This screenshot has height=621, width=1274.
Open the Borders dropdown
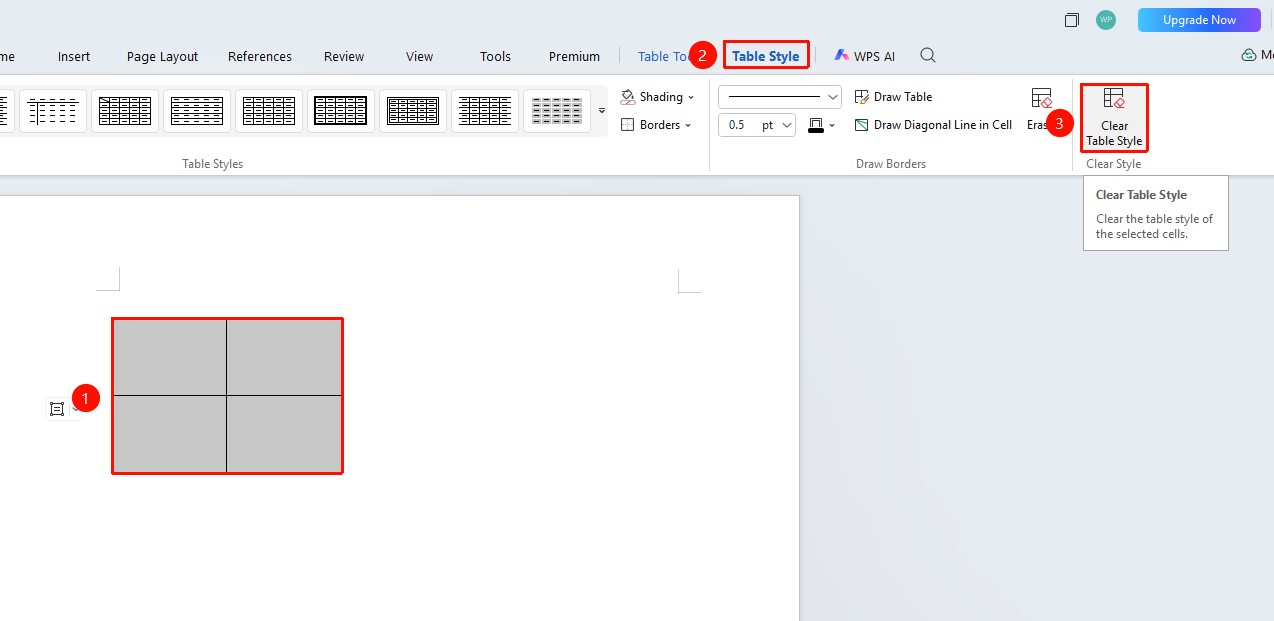[657, 125]
